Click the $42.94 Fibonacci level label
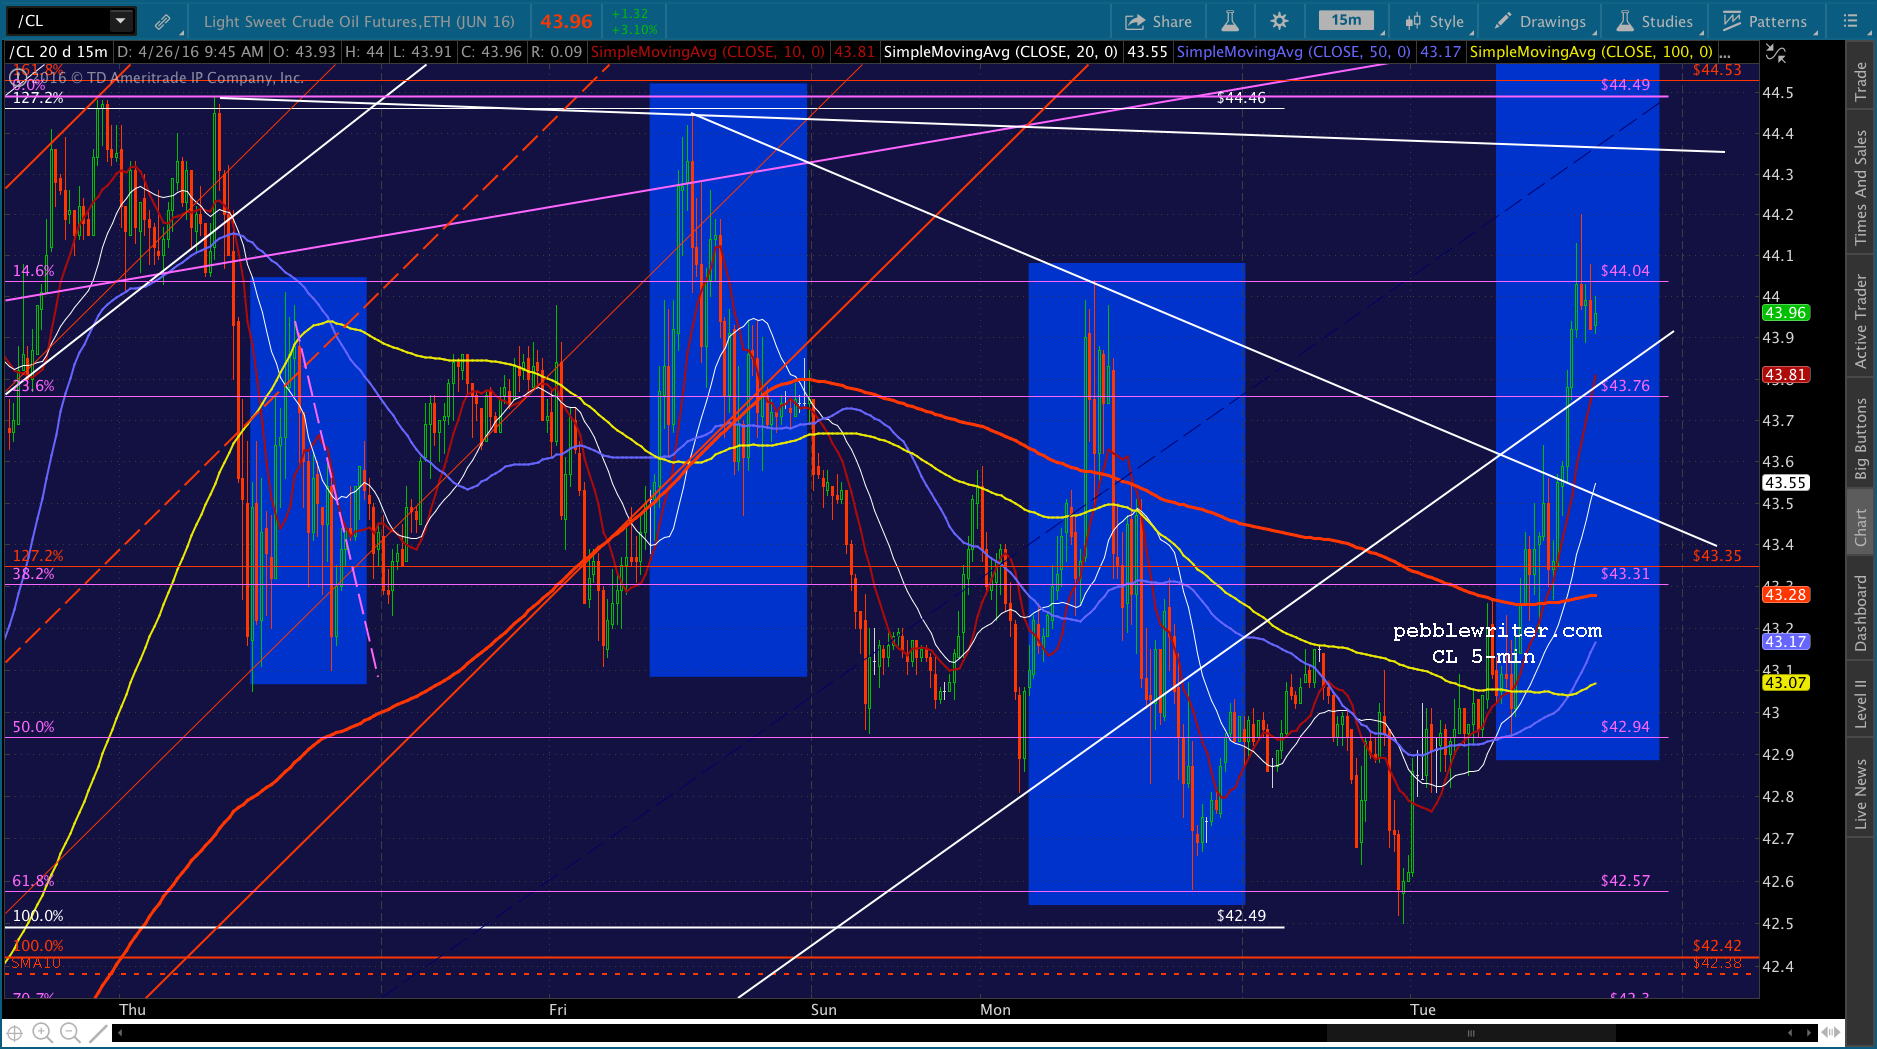The image size is (1877, 1049). (x=1625, y=727)
